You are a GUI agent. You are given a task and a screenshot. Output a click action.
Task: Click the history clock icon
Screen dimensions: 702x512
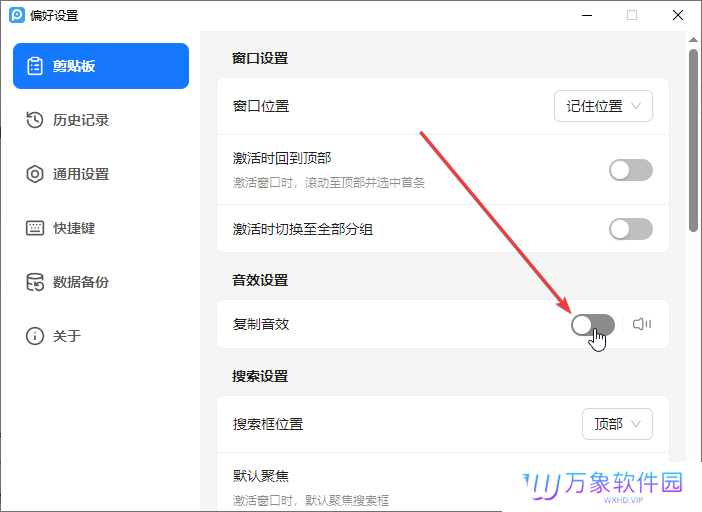[35, 120]
